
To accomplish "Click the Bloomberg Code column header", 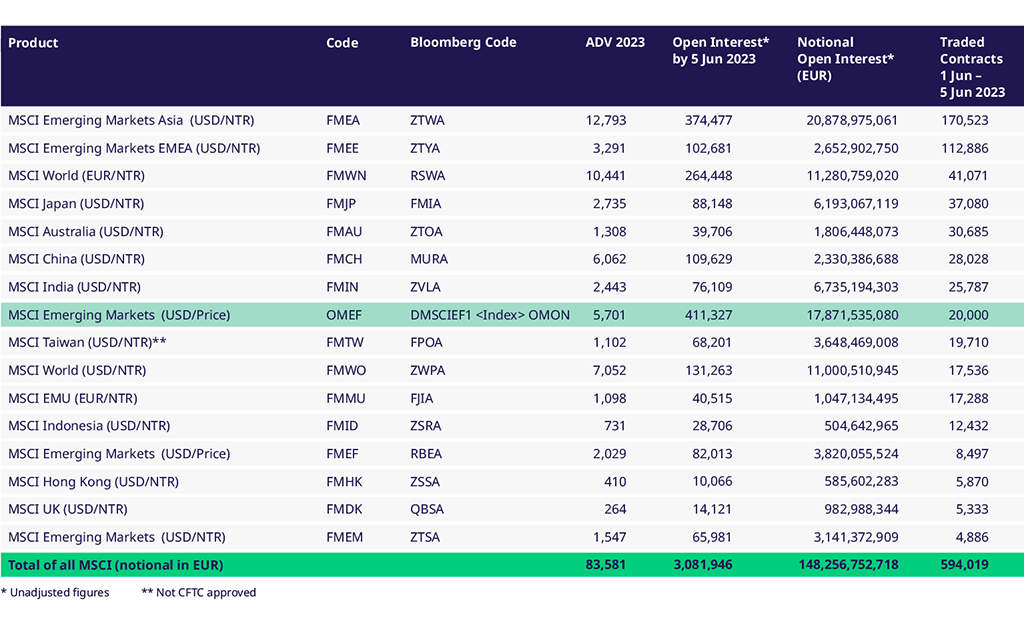I will [463, 43].
